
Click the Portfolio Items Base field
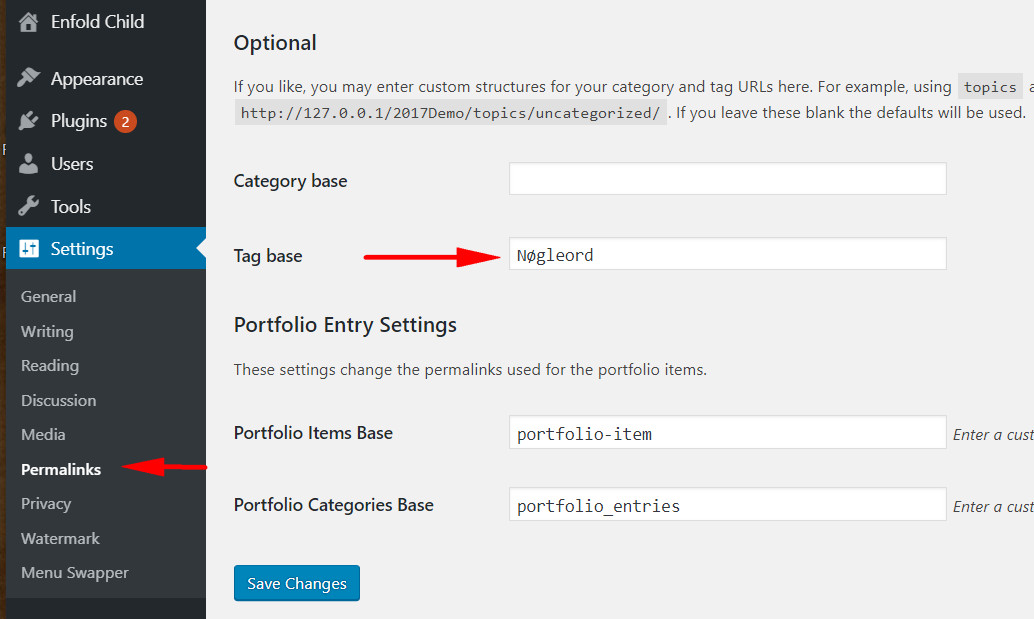(727, 432)
